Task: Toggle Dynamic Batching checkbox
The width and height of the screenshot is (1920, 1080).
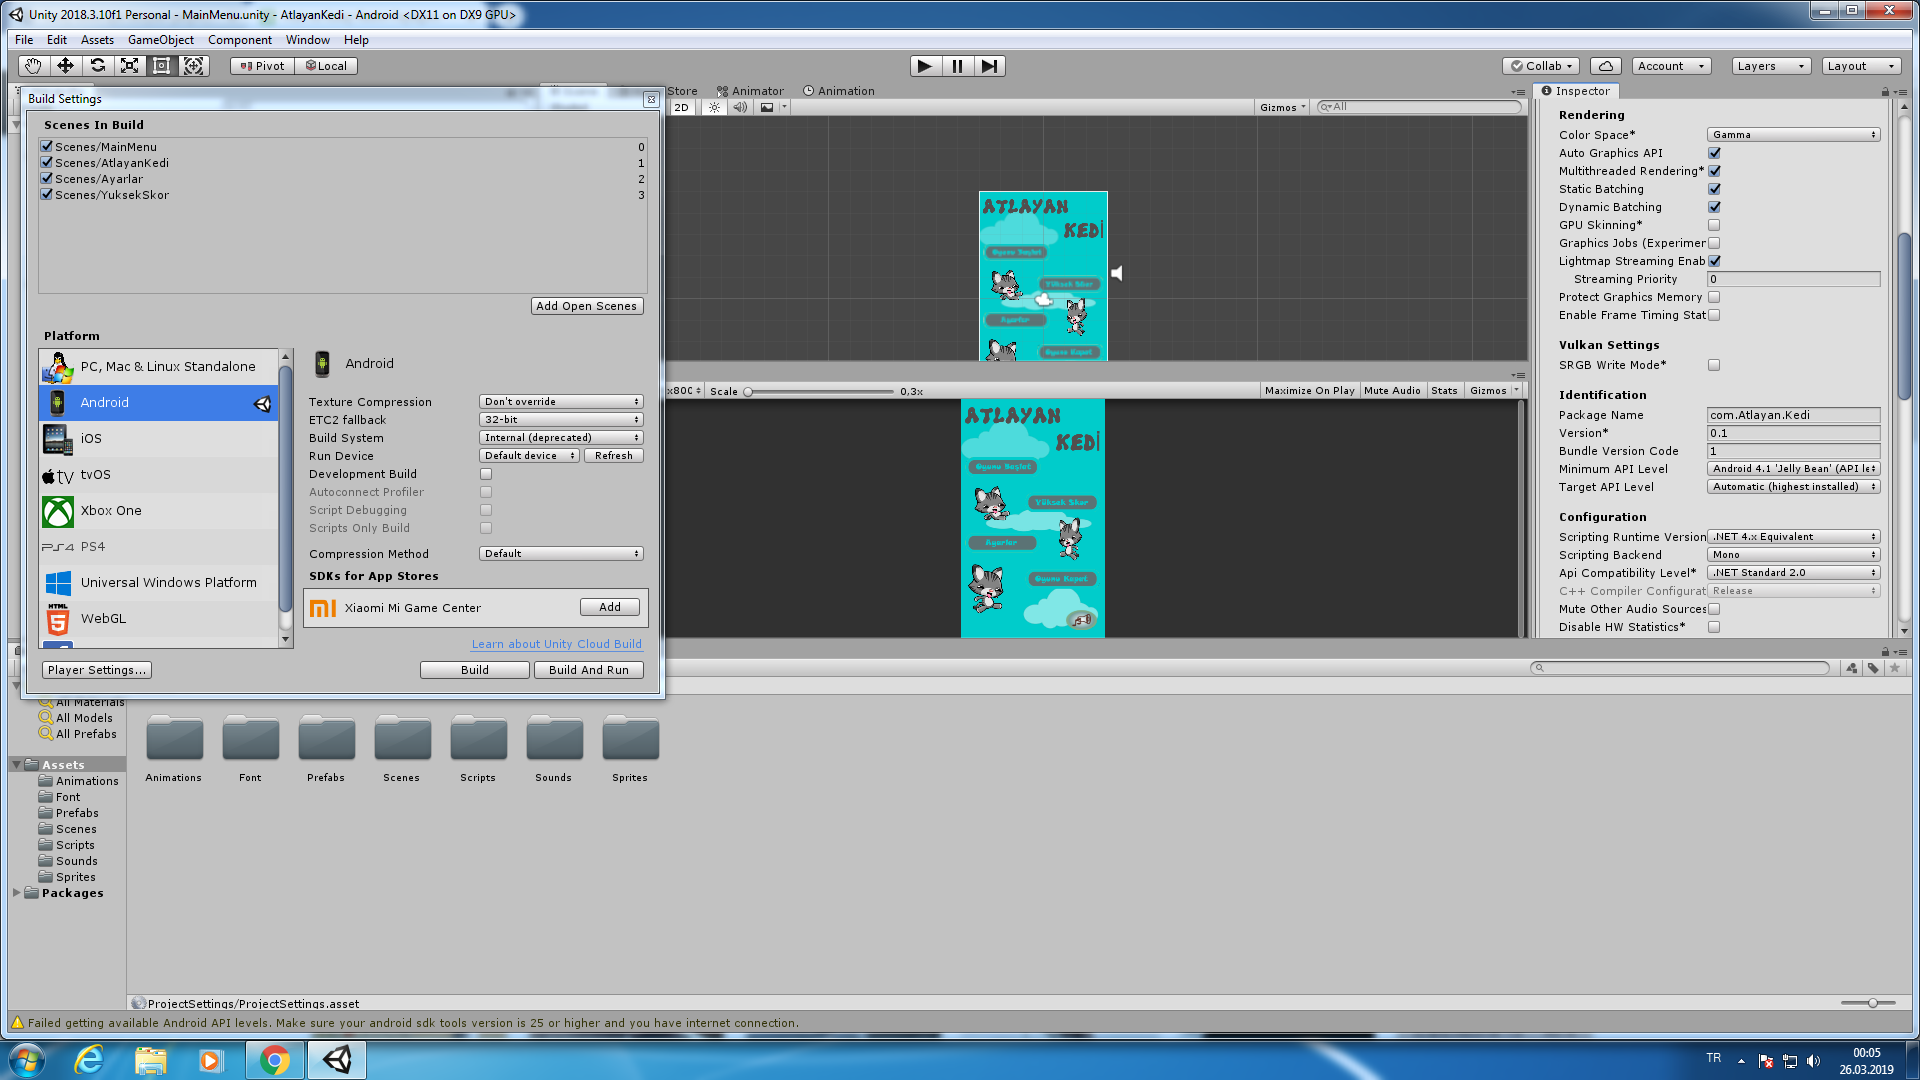Action: point(1713,207)
